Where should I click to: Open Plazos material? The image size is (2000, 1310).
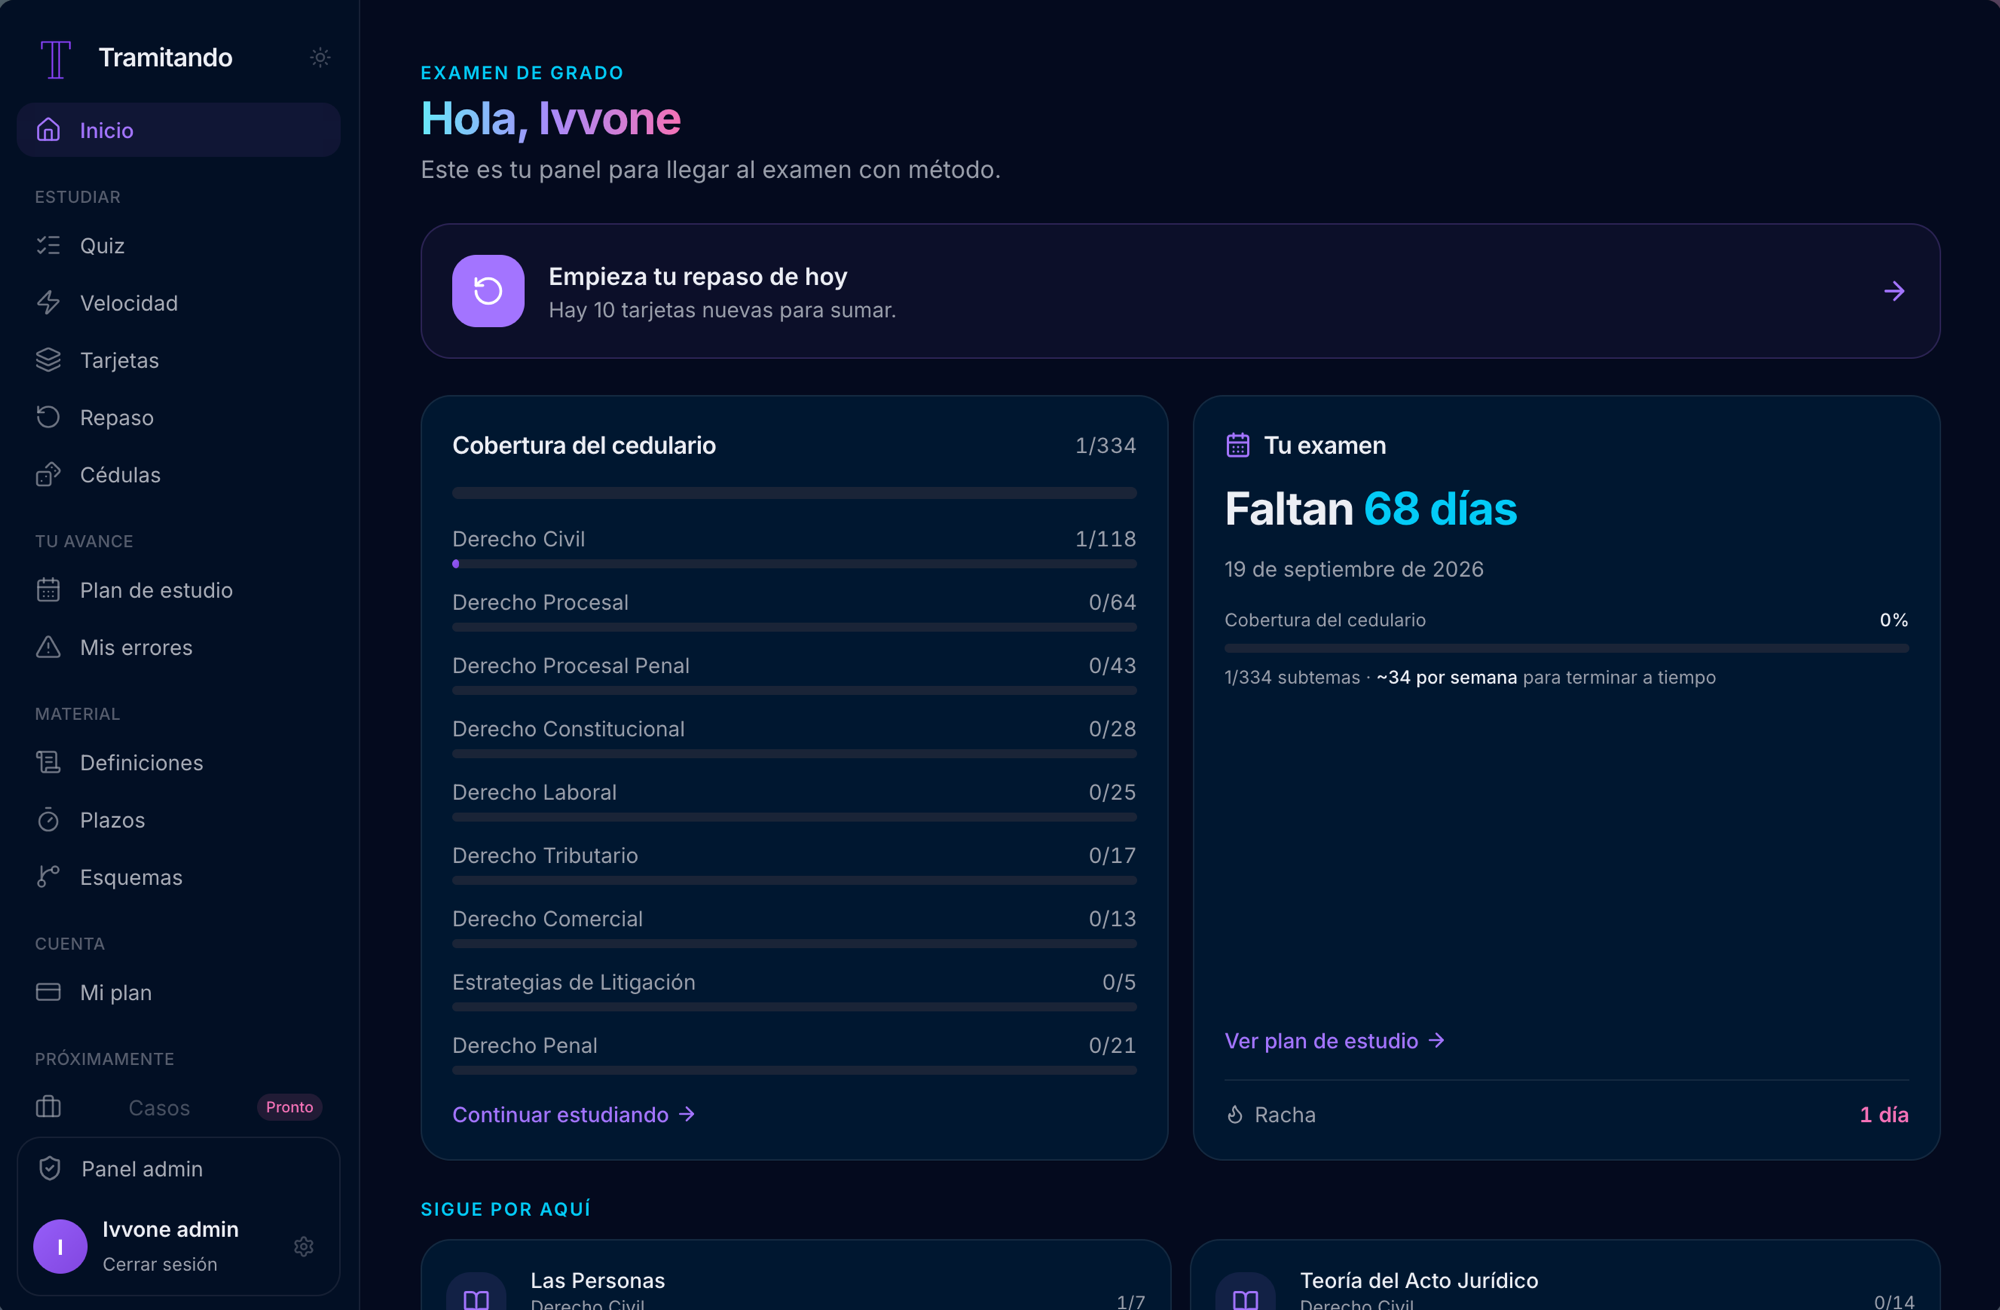coord(179,820)
